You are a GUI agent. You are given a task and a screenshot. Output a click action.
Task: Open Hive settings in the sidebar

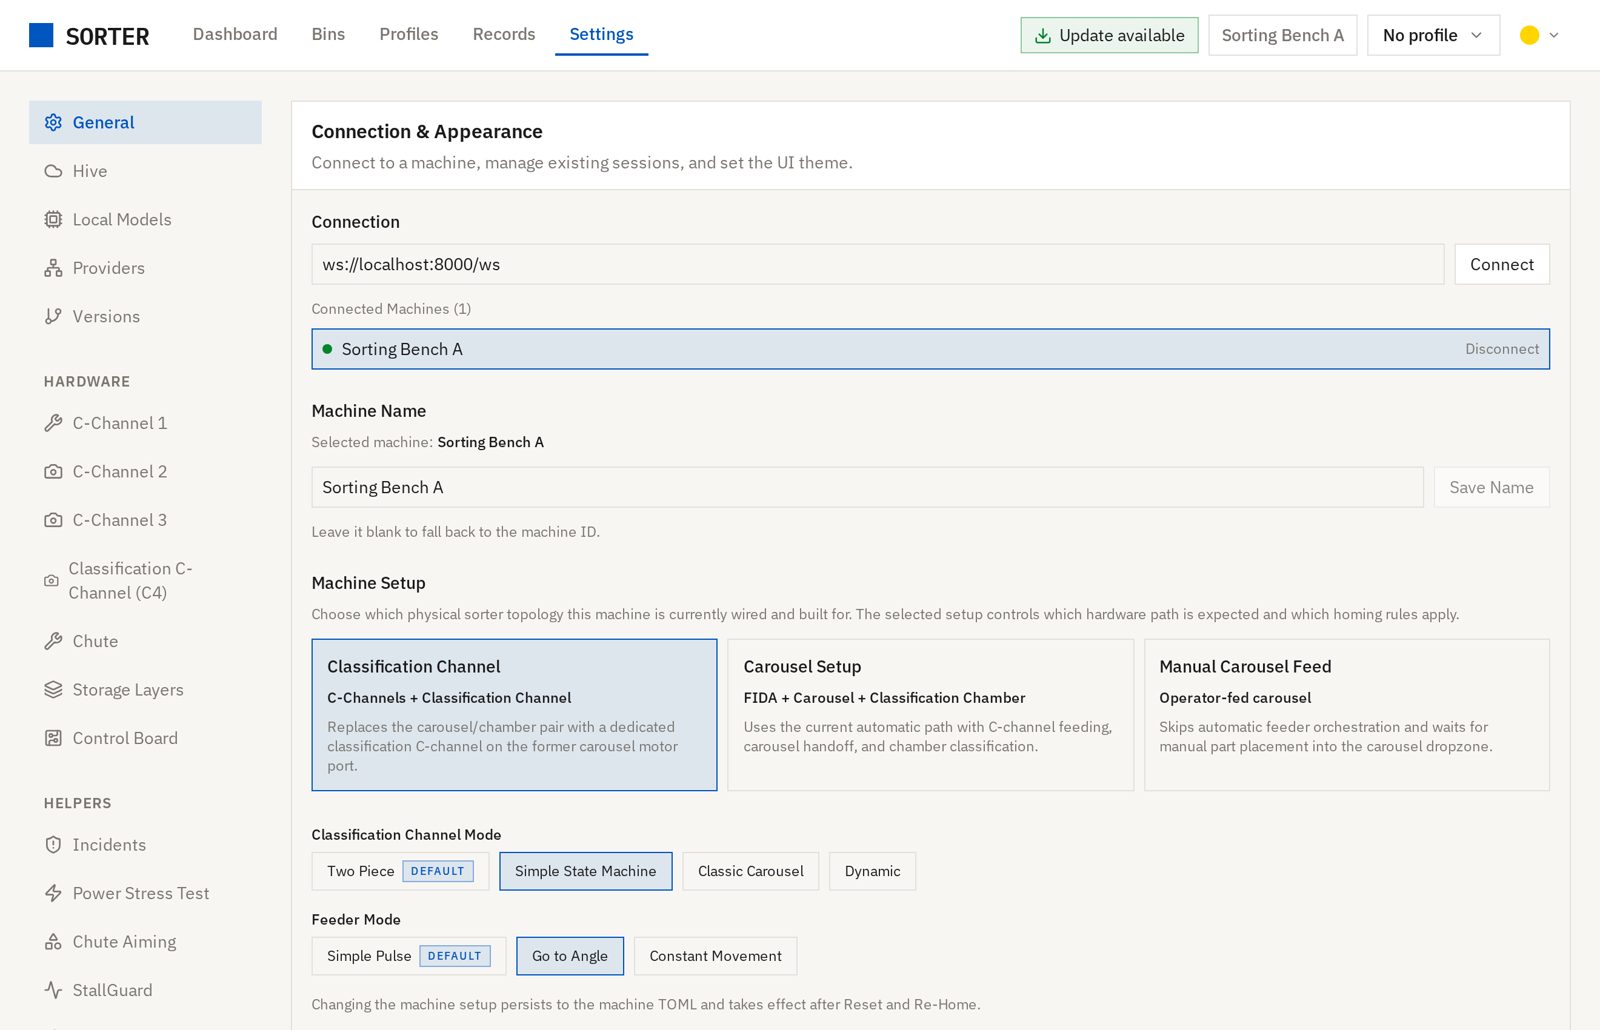(x=145, y=171)
